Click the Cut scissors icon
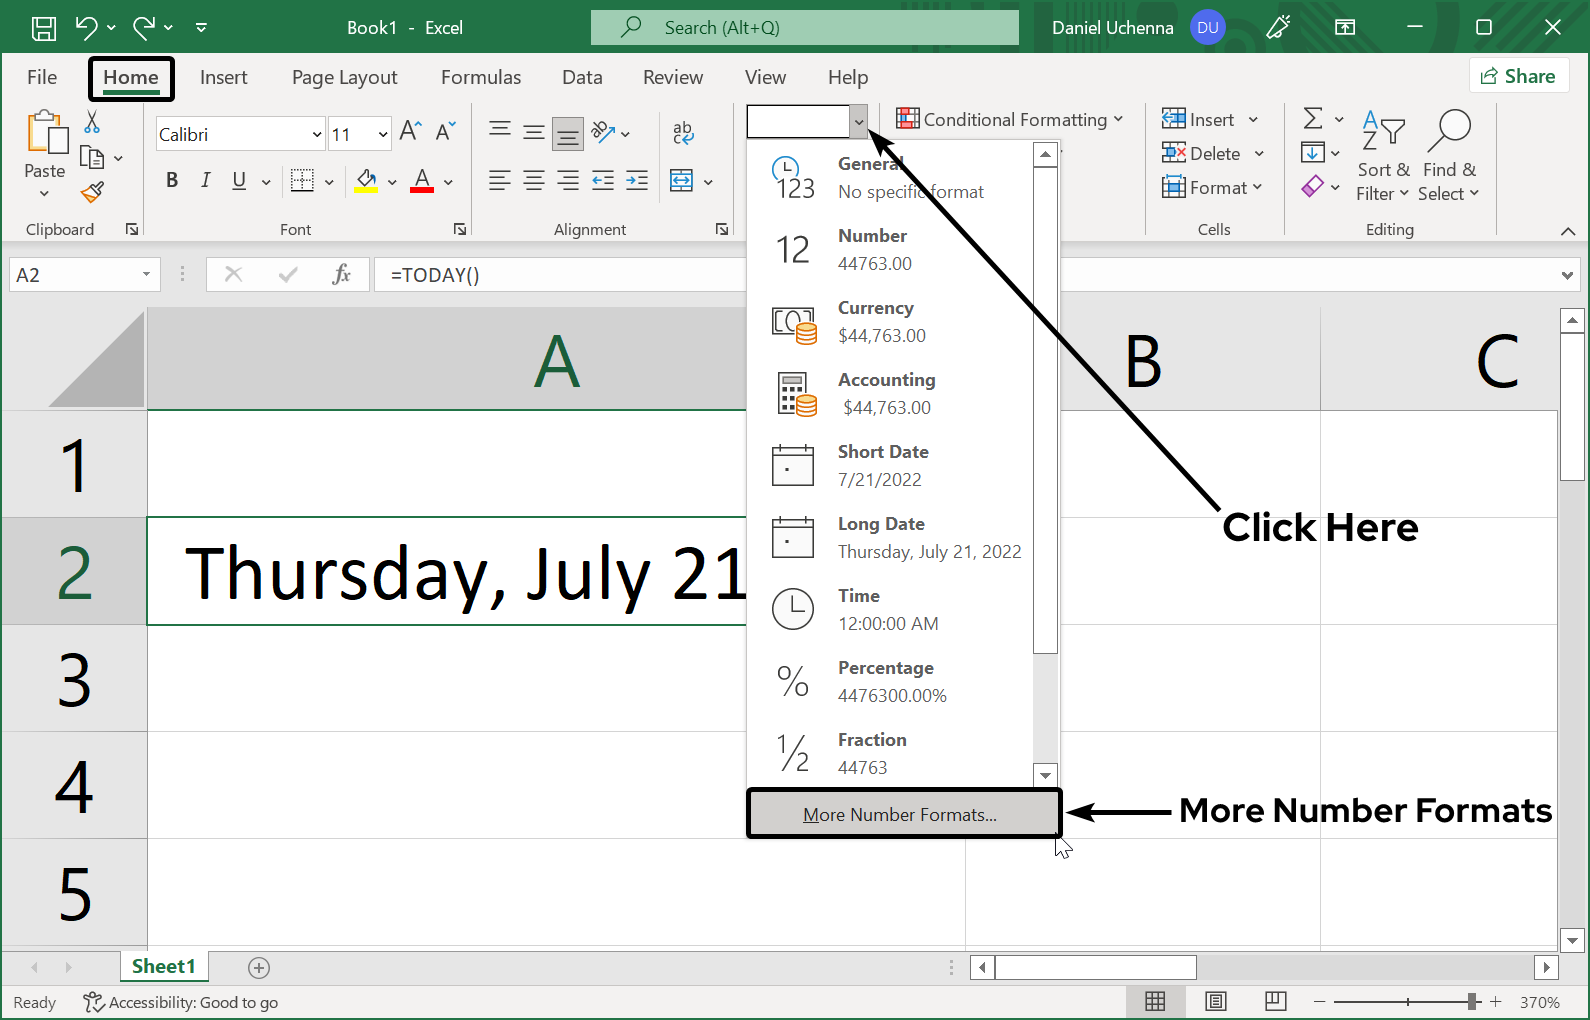Viewport: 1590px width, 1020px height. click(x=92, y=122)
